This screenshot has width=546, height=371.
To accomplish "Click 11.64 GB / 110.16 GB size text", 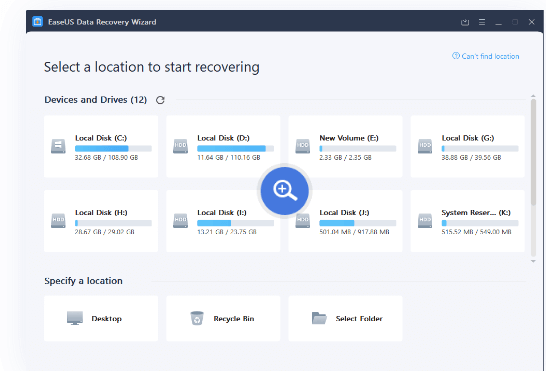I will (x=229, y=157).
